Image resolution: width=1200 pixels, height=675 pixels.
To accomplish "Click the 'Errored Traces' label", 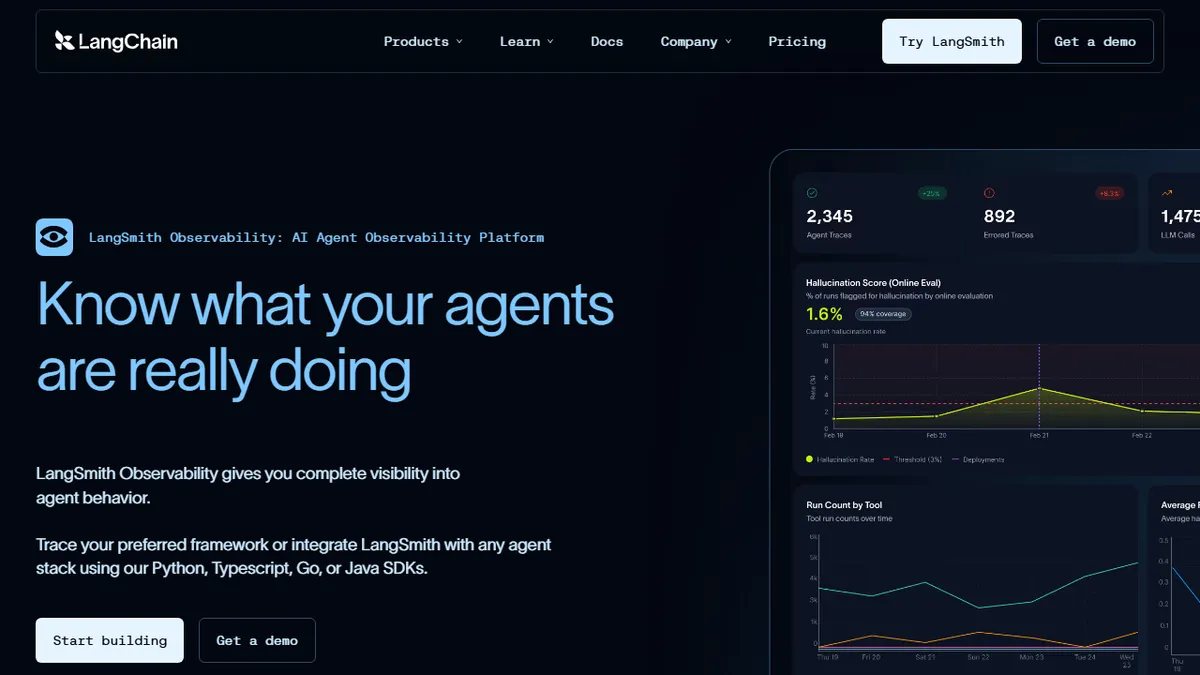I will pos(1009,235).
